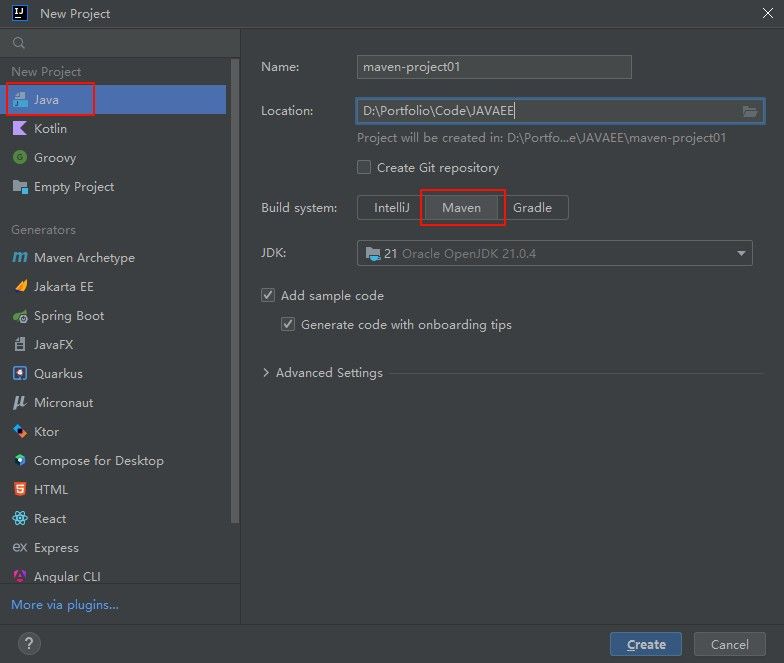Click the 'Project will be created in' path text
This screenshot has height=663, width=784.
[x=542, y=138]
